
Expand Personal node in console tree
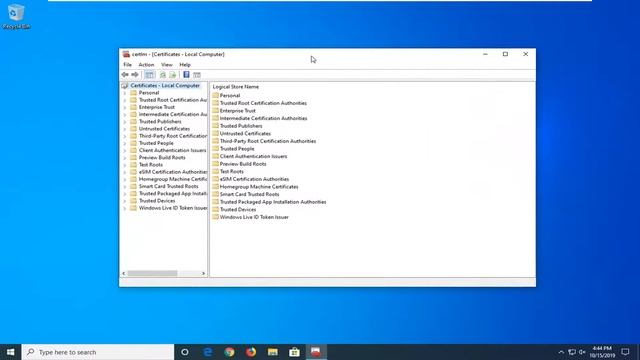pyautogui.click(x=125, y=93)
